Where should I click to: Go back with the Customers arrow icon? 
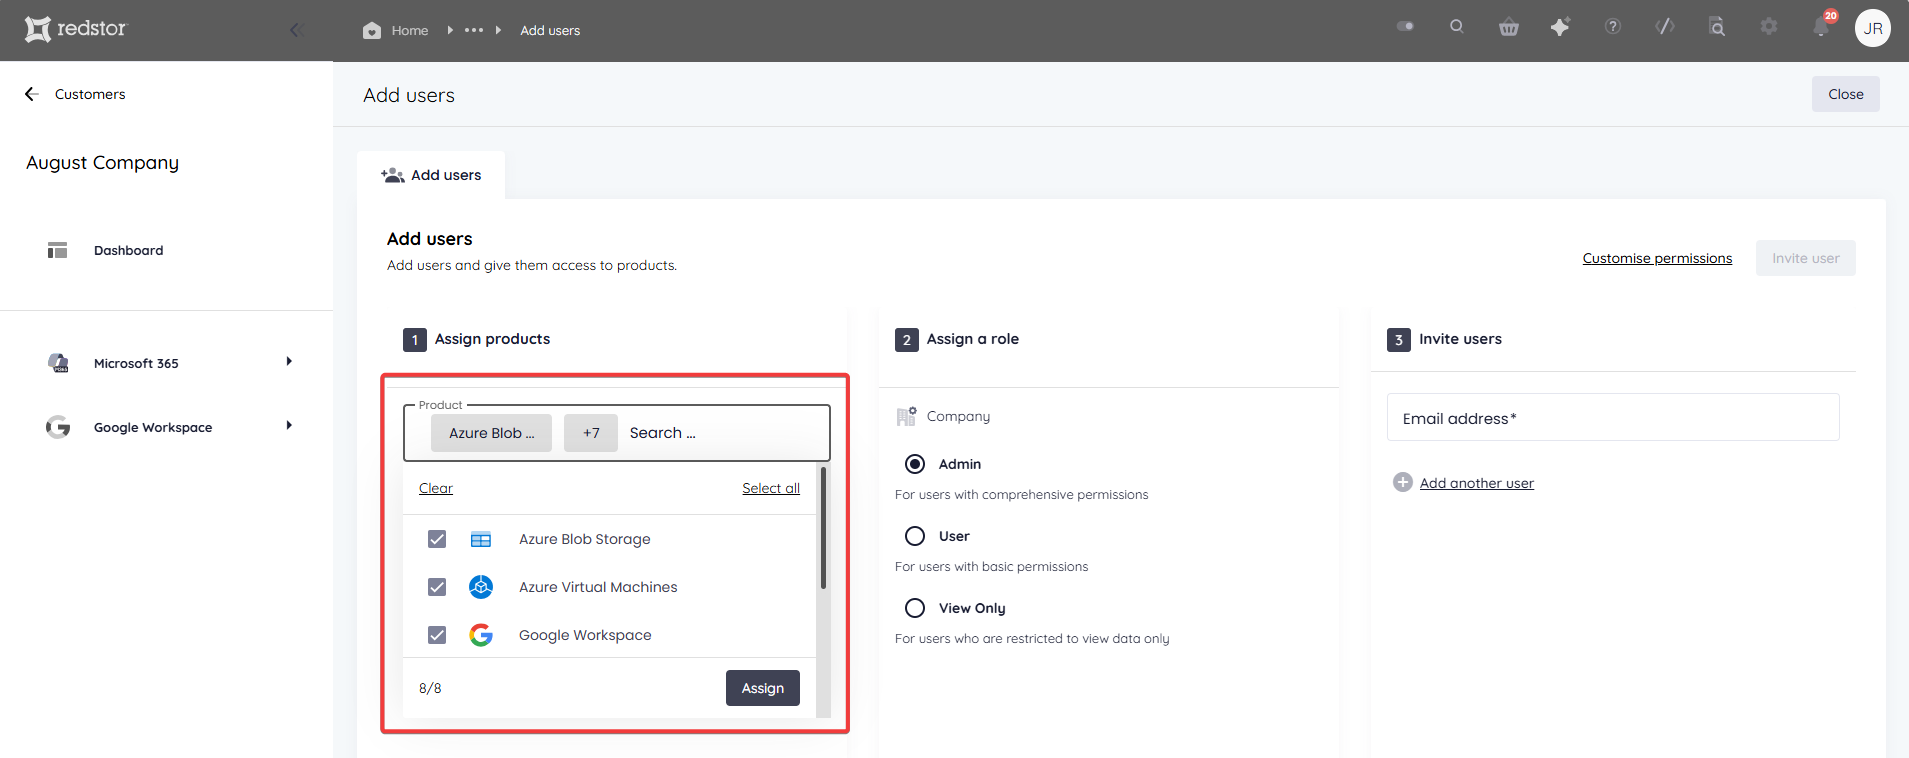point(31,94)
